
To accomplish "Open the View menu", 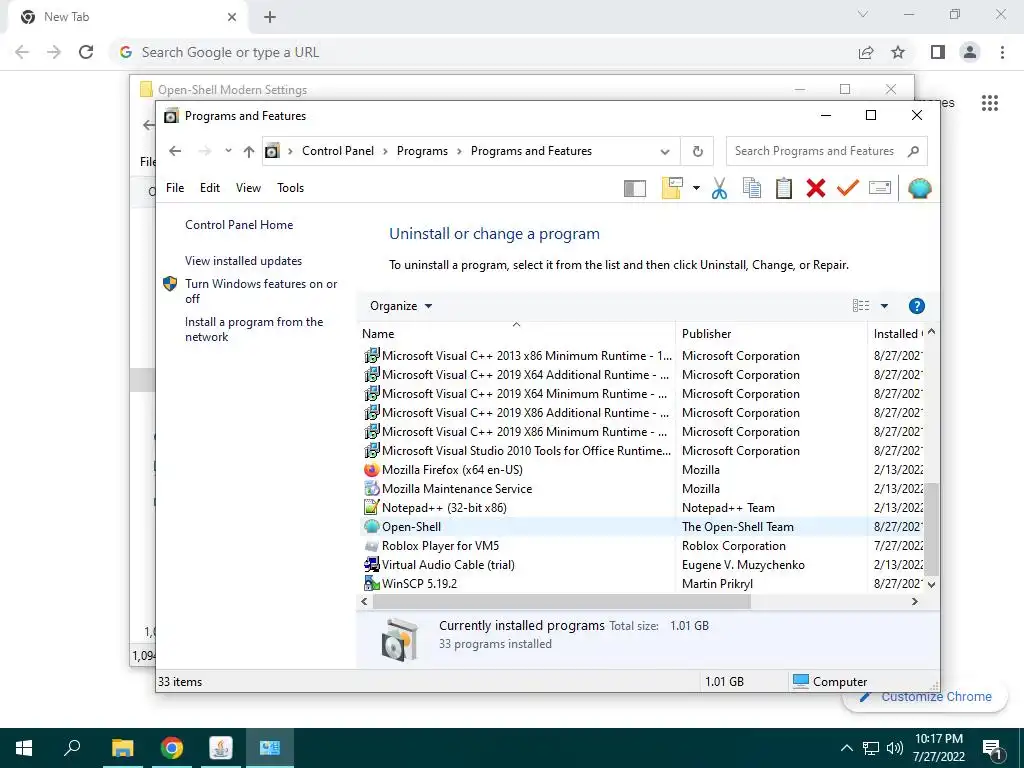I will [x=248, y=188].
